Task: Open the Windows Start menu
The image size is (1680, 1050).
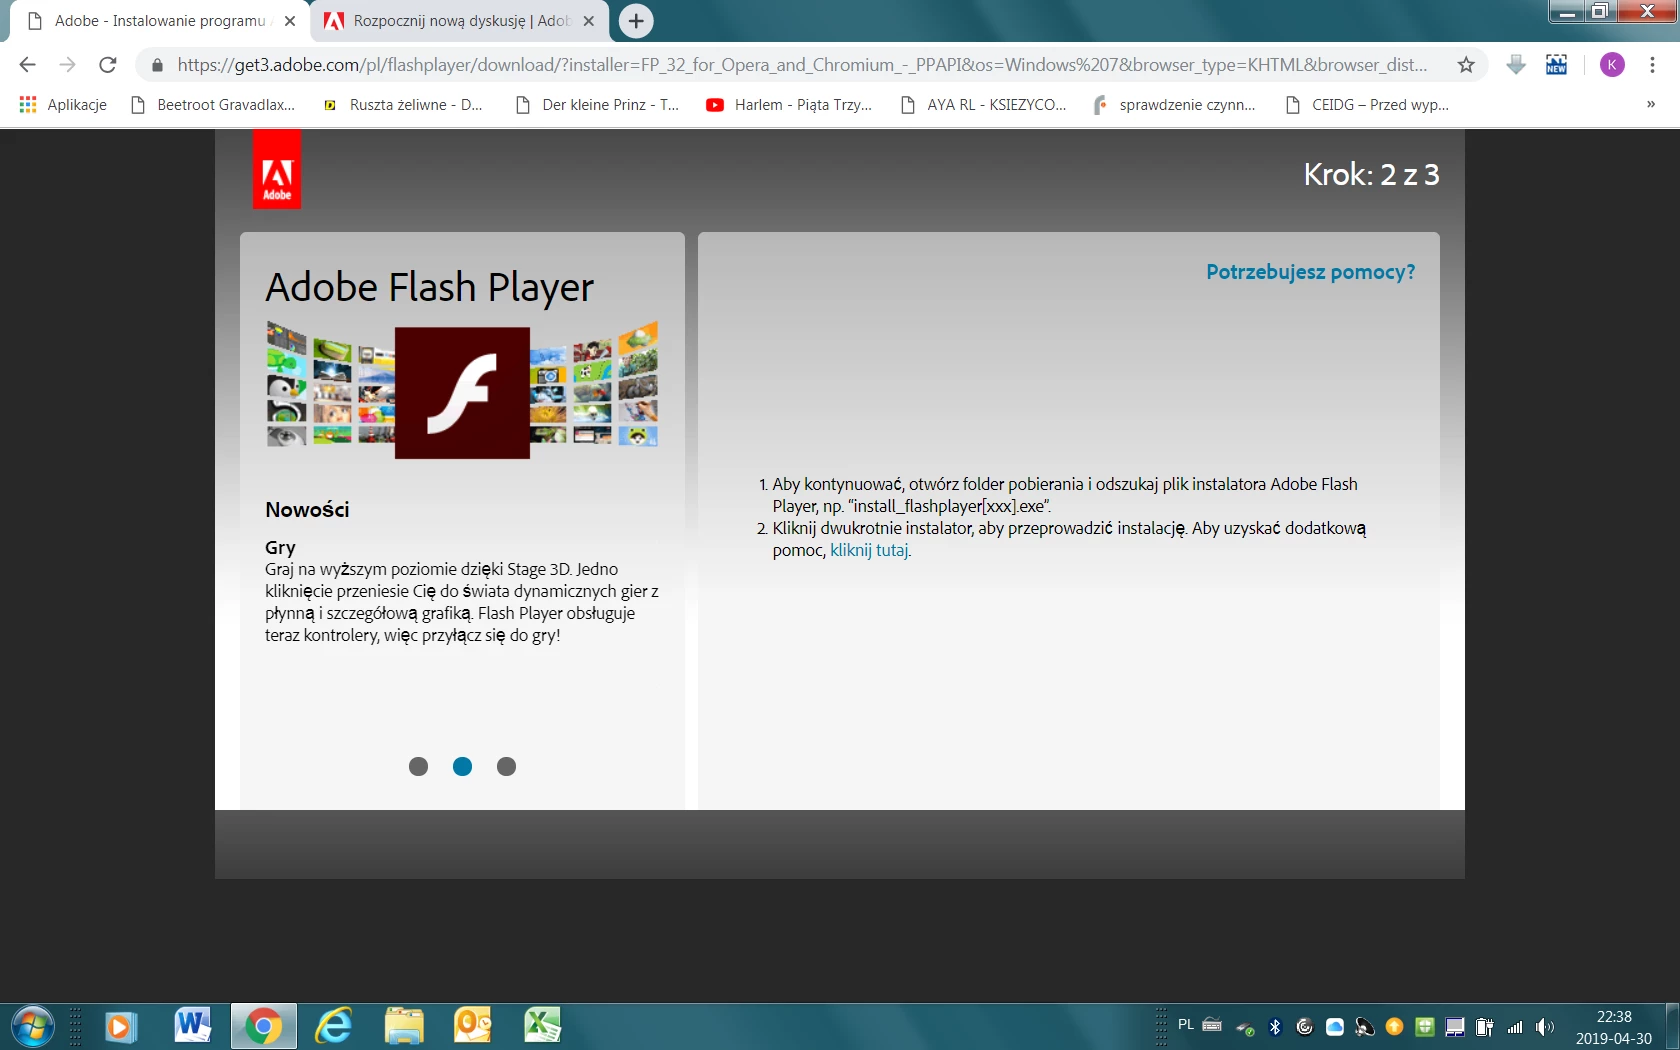Action: coord(32,1026)
